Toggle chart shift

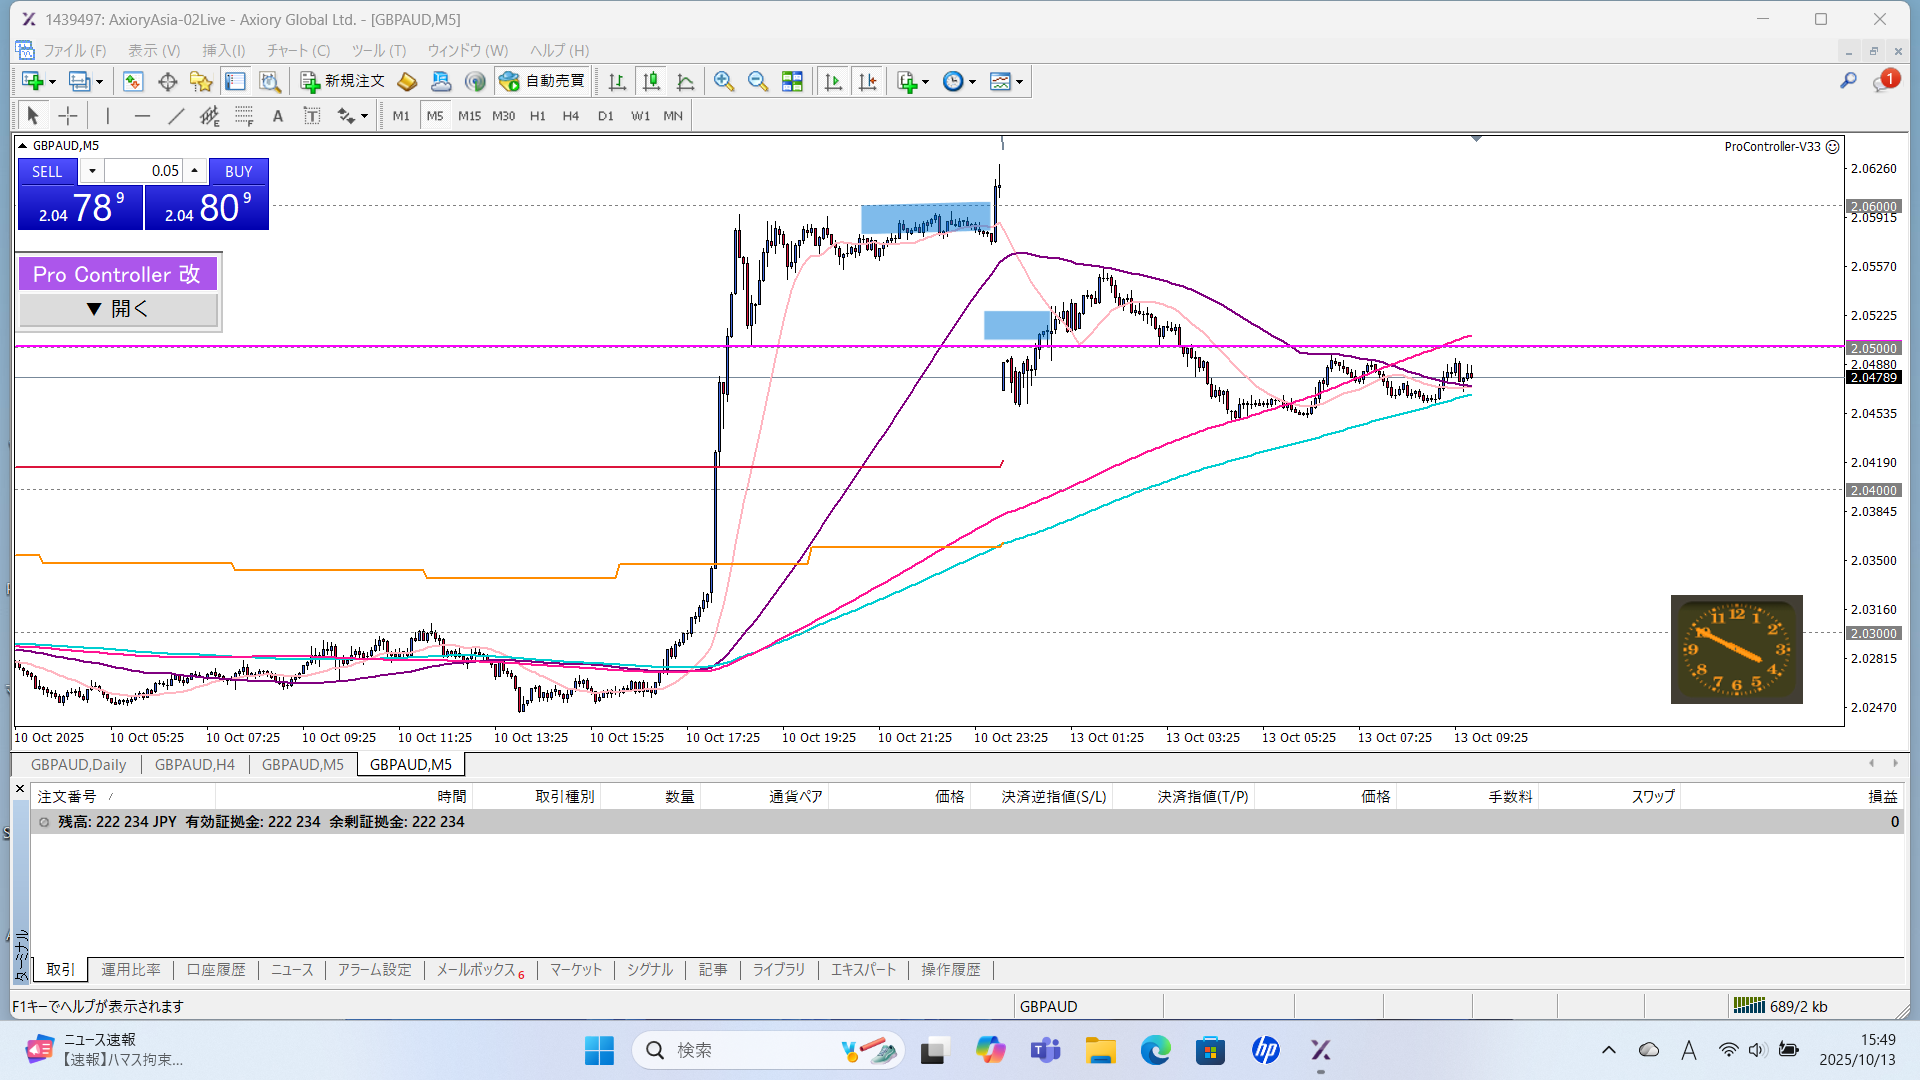tap(867, 82)
